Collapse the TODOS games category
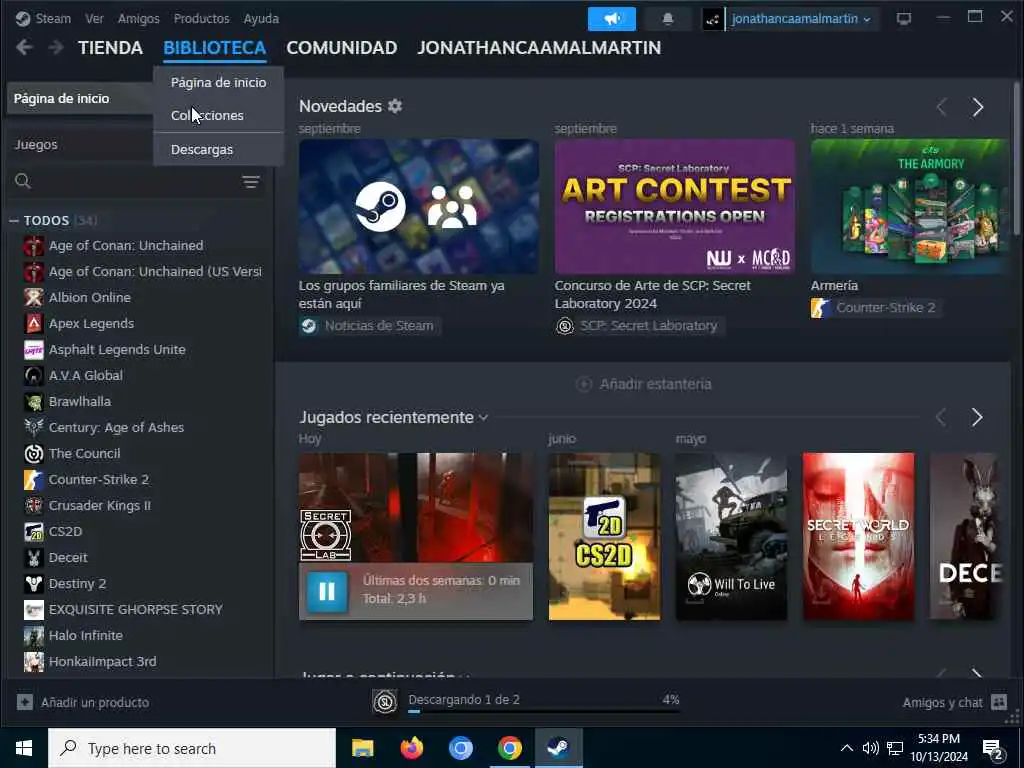 pos(14,221)
